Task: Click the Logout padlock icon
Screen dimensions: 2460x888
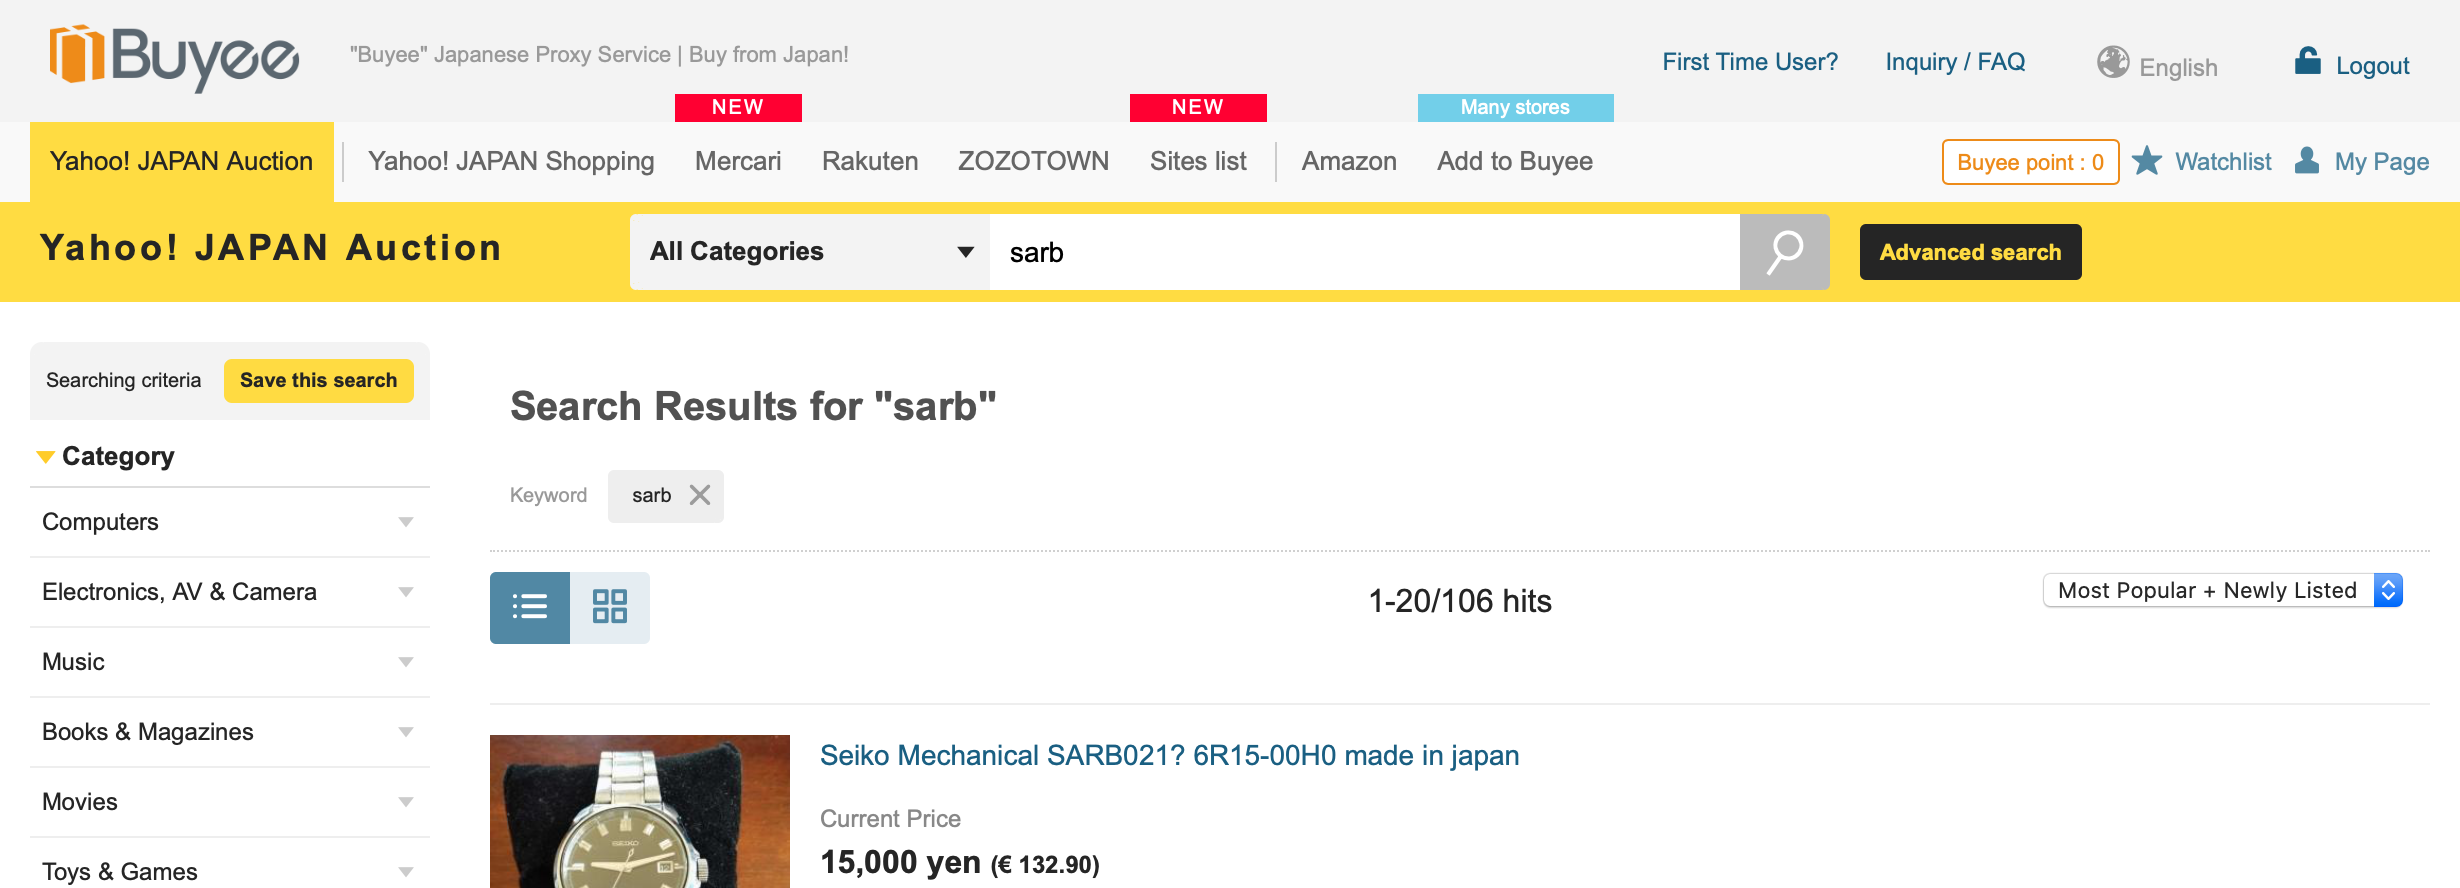Action: [2307, 62]
